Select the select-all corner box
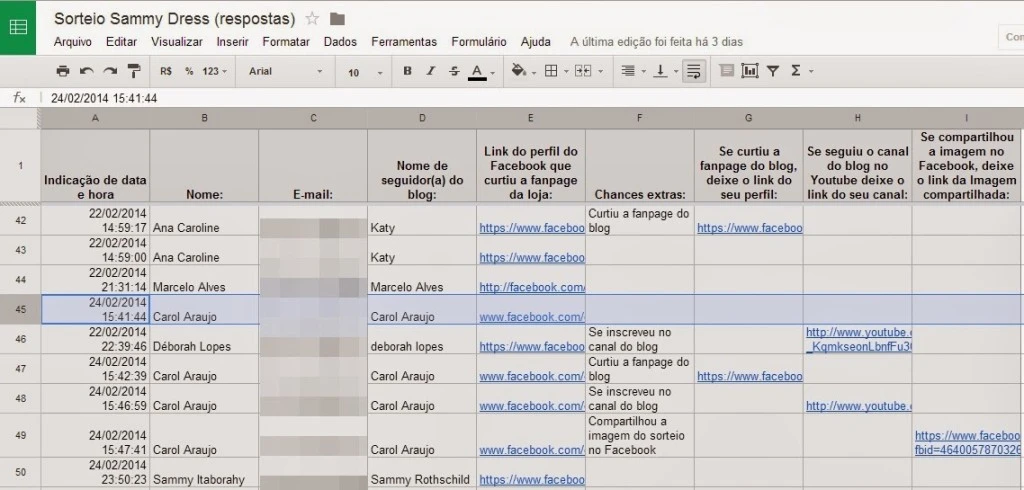1024x490 pixels. [20, 118]
